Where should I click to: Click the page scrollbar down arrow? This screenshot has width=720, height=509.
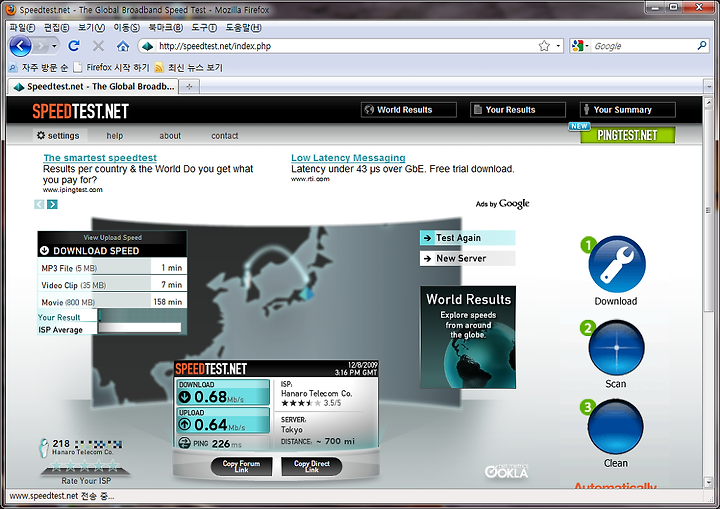click(709, 482)
